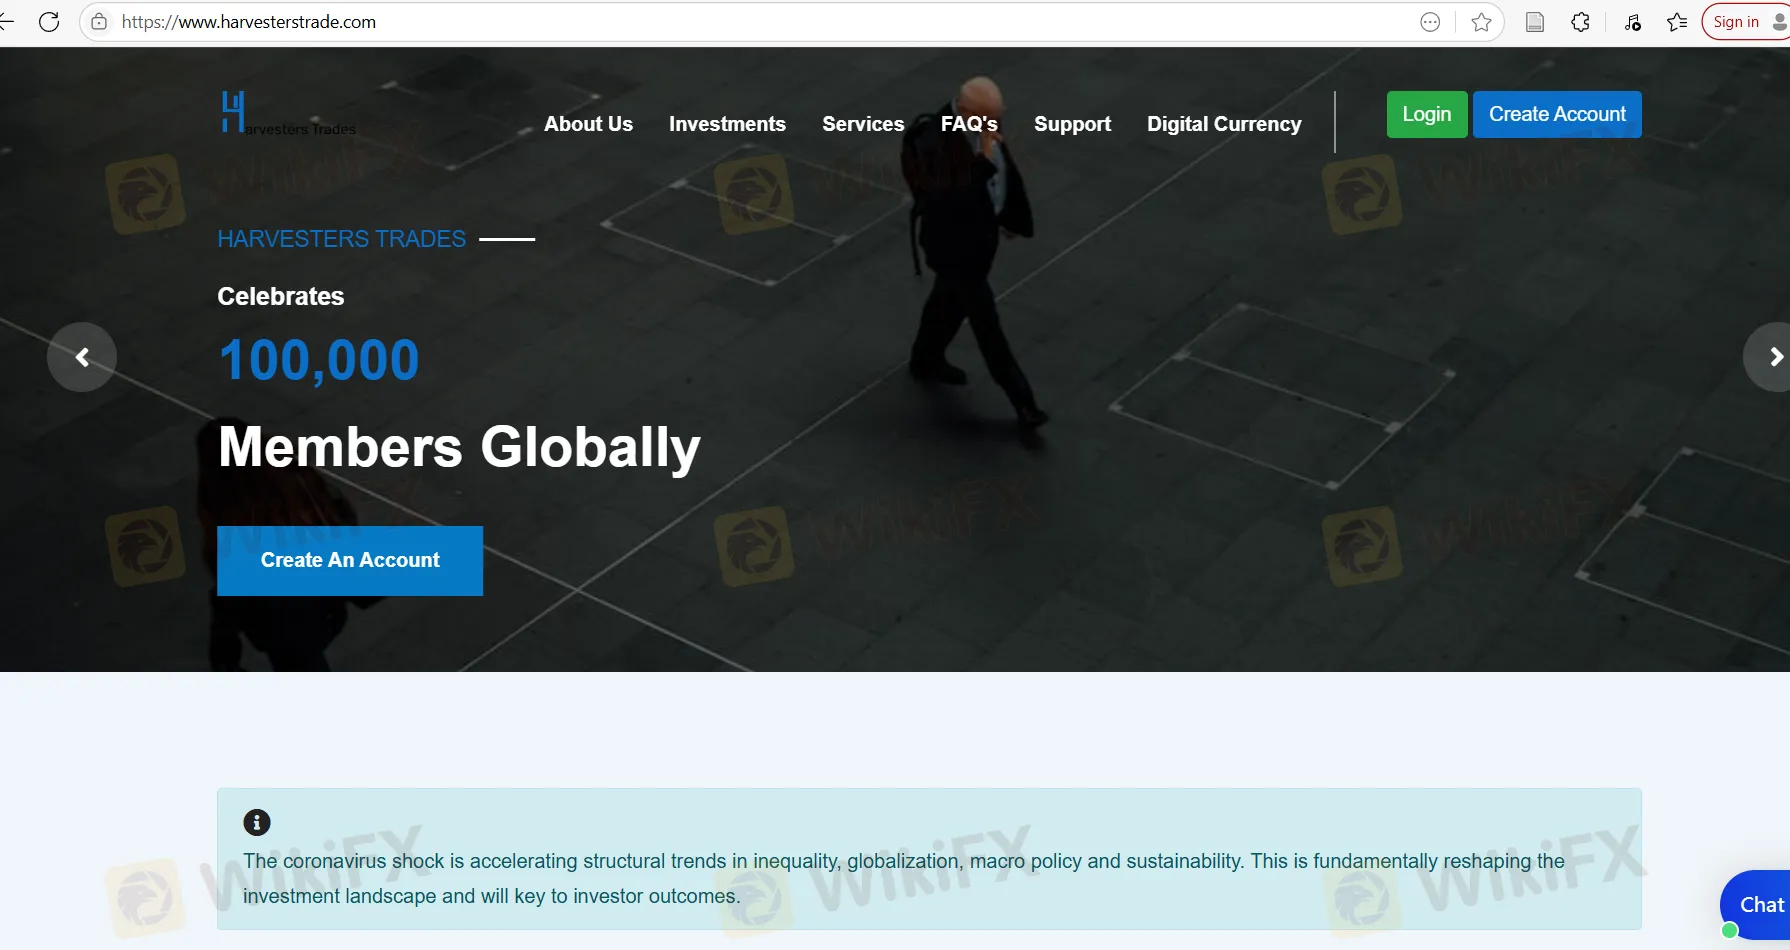Click the browser address bar

[700, 21]
